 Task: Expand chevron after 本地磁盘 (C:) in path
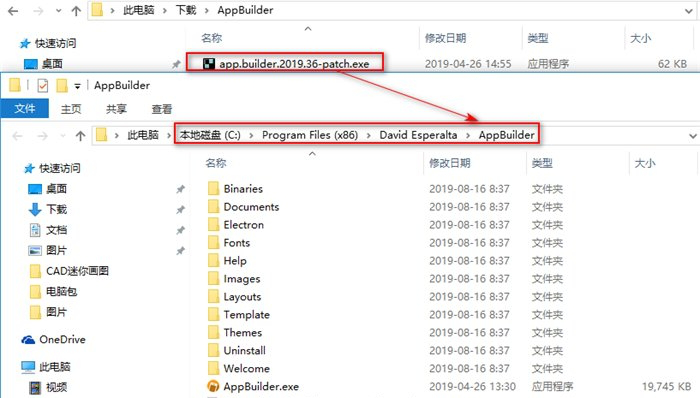pyautogui.click(x=251, y=135)
